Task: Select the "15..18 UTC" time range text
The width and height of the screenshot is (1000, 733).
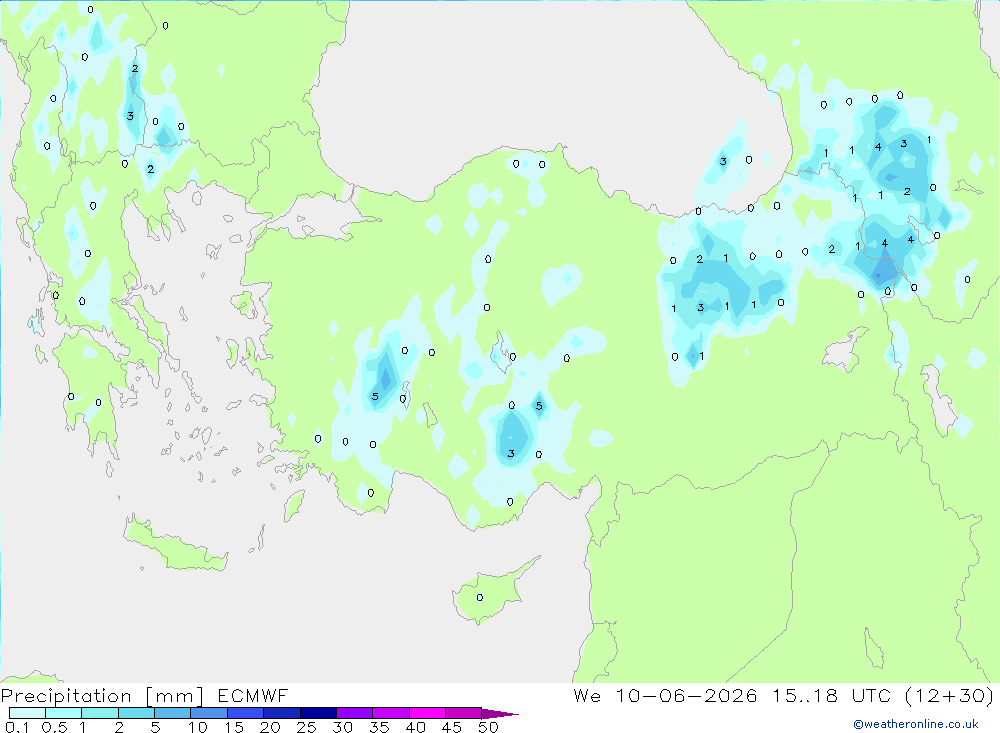Action: pyautogui.click(x=832, y=695)
